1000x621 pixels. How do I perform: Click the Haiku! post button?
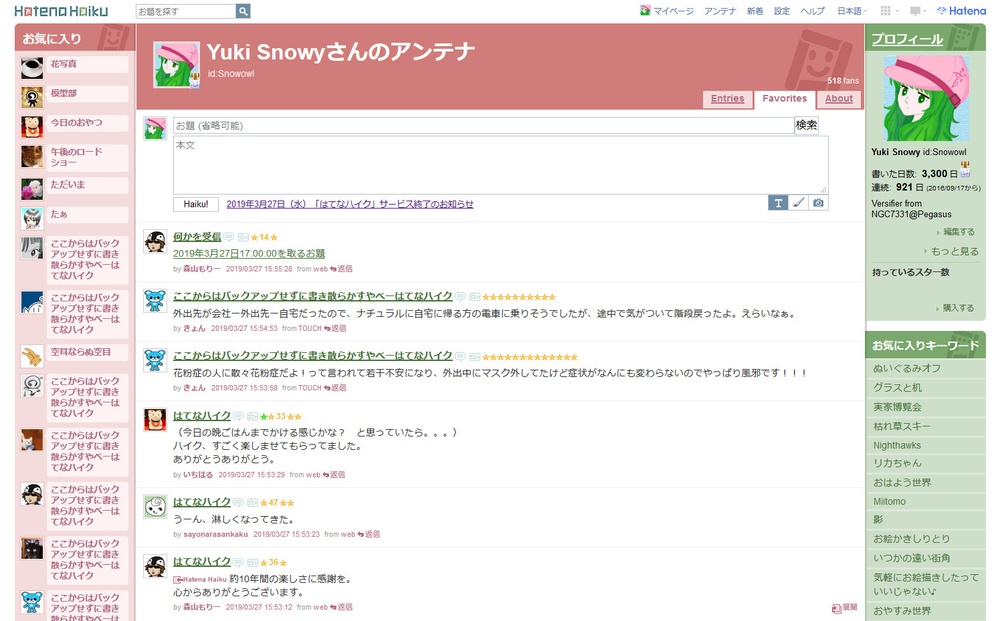coord(196,204)
